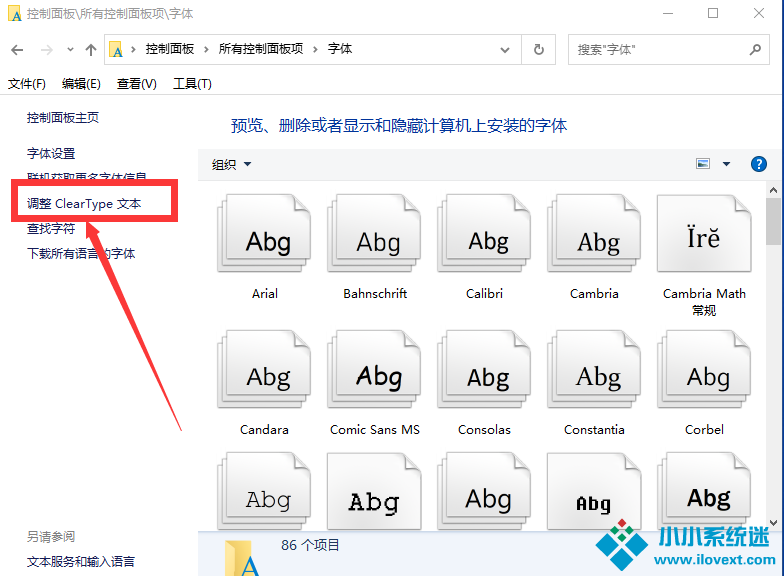The width and height of the screenshot is (784, 576).
Task: Select the Cambria font icon
Action: (x=594, y=234)
